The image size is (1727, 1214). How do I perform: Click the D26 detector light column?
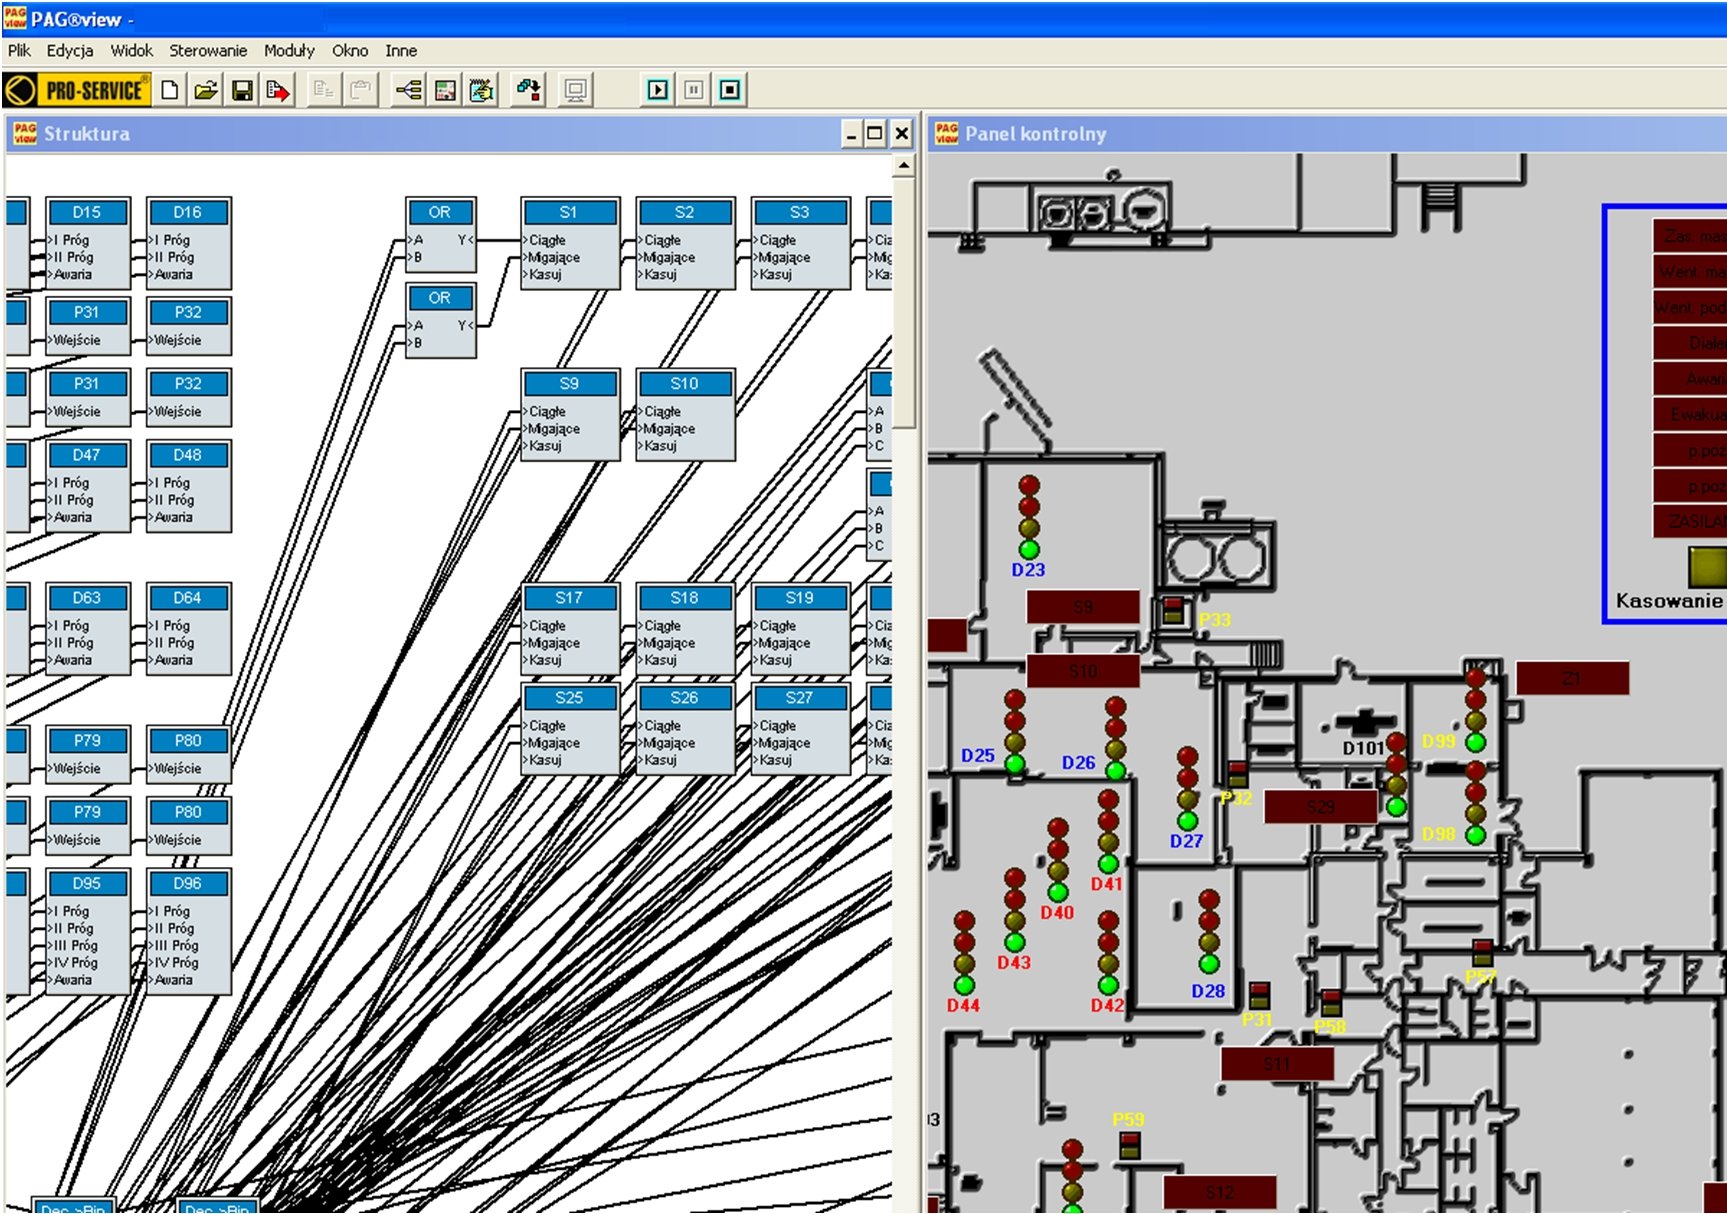[x=1115, y=738]
